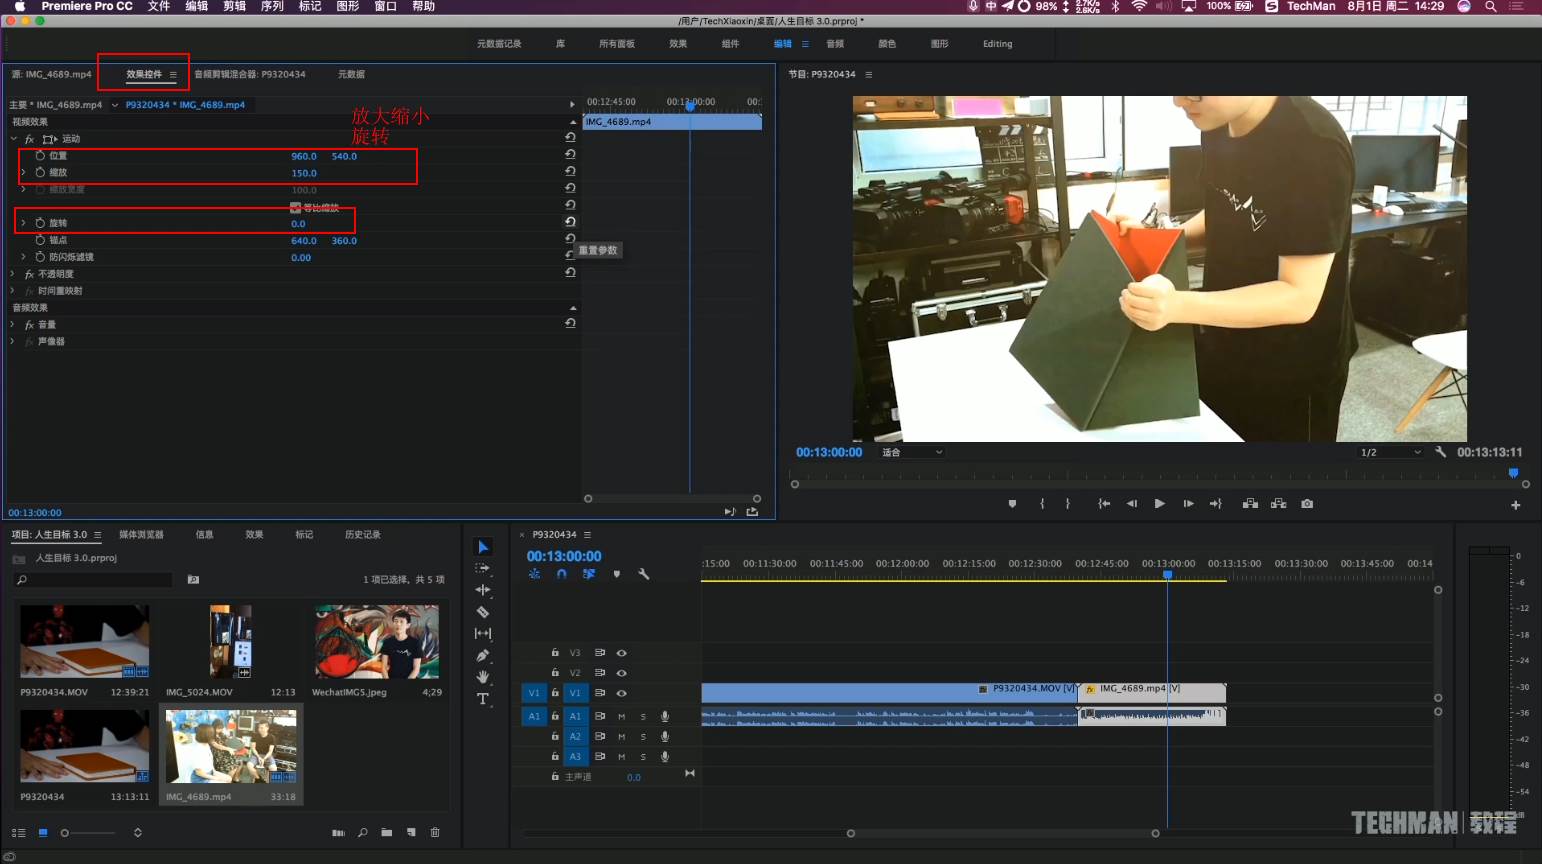Screen dimensions: 1542x864
Task: Toggle Position animation stopwatch
Action: coord(40,156)
